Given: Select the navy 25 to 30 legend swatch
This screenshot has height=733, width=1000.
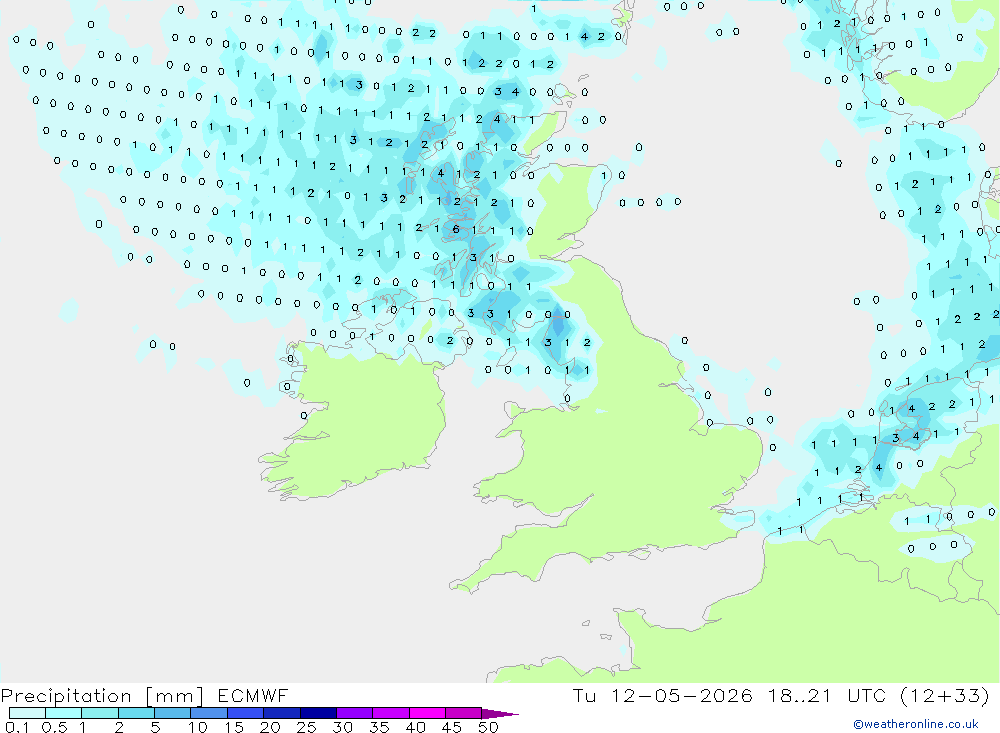Looking at the screenshot, I should [x=318, y=713].
